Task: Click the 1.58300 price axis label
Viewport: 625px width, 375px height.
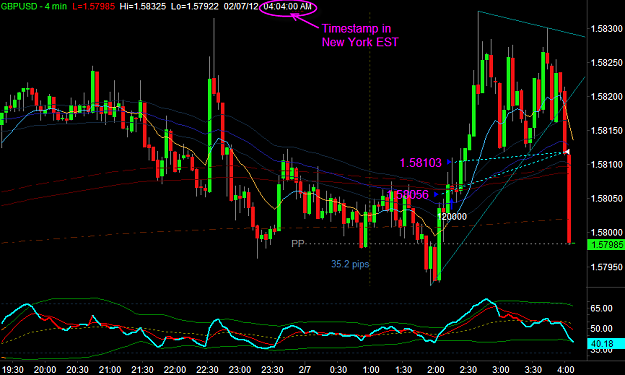Action: click(x=607, y=29)
